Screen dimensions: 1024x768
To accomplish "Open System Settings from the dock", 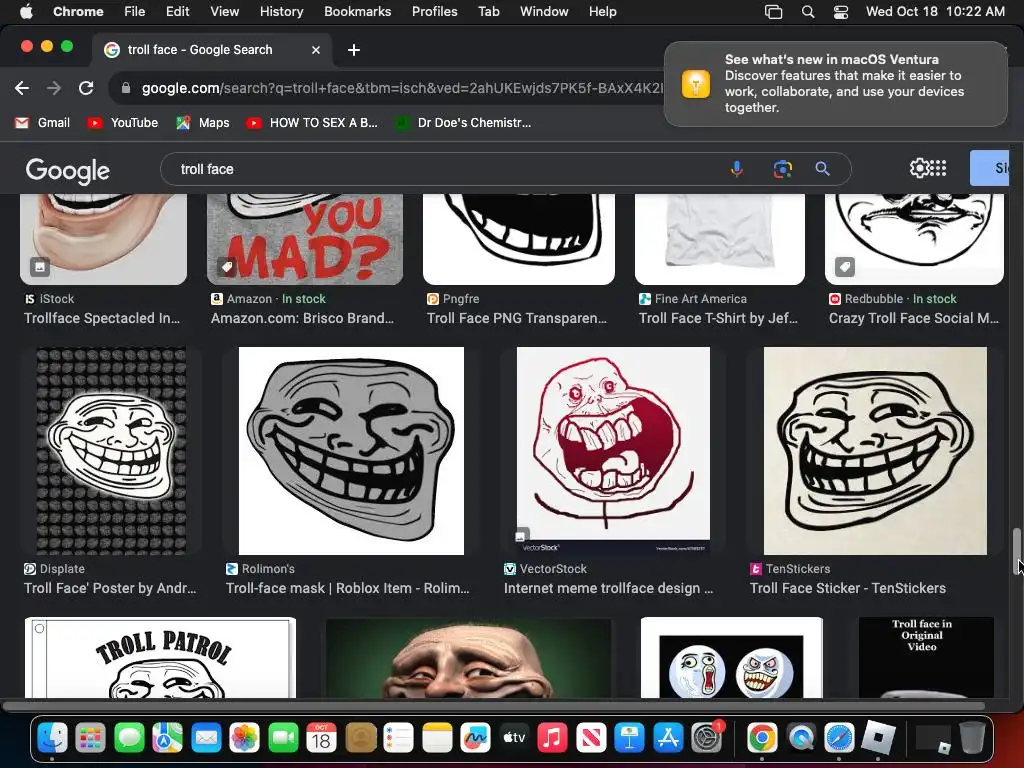I will 707,739.
